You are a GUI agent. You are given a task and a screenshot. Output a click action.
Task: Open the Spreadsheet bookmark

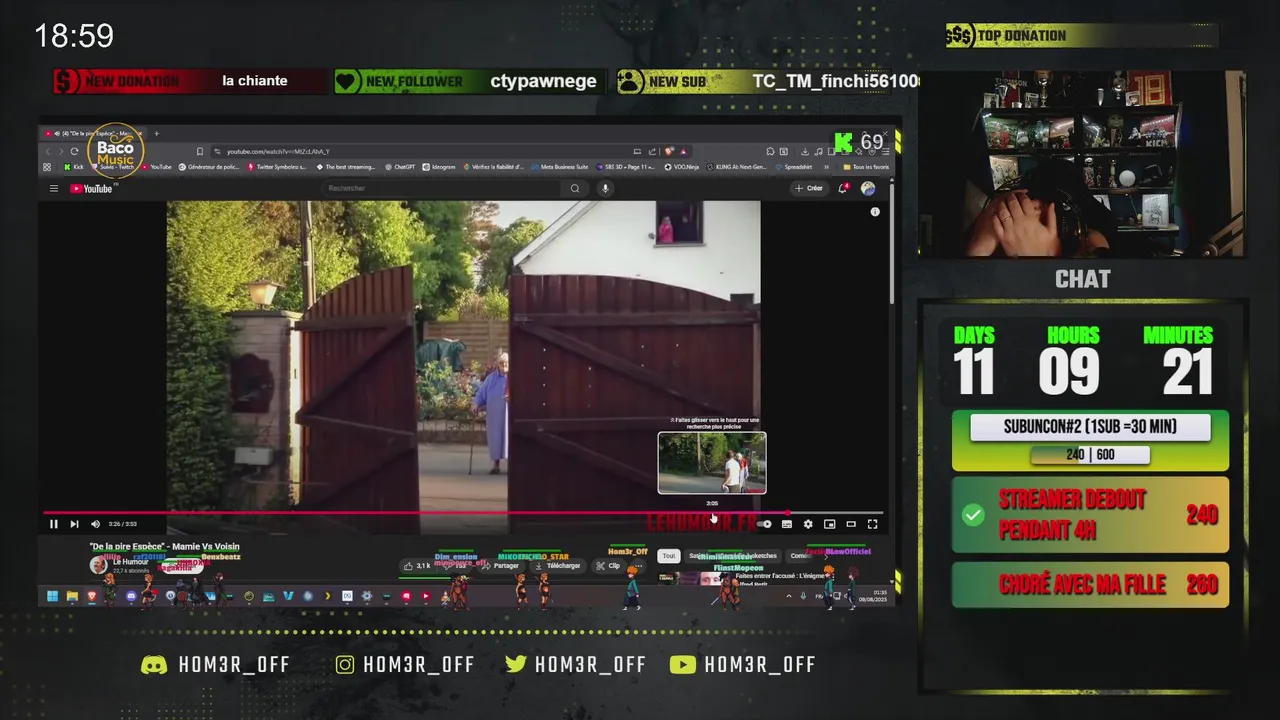click(792, 167)
